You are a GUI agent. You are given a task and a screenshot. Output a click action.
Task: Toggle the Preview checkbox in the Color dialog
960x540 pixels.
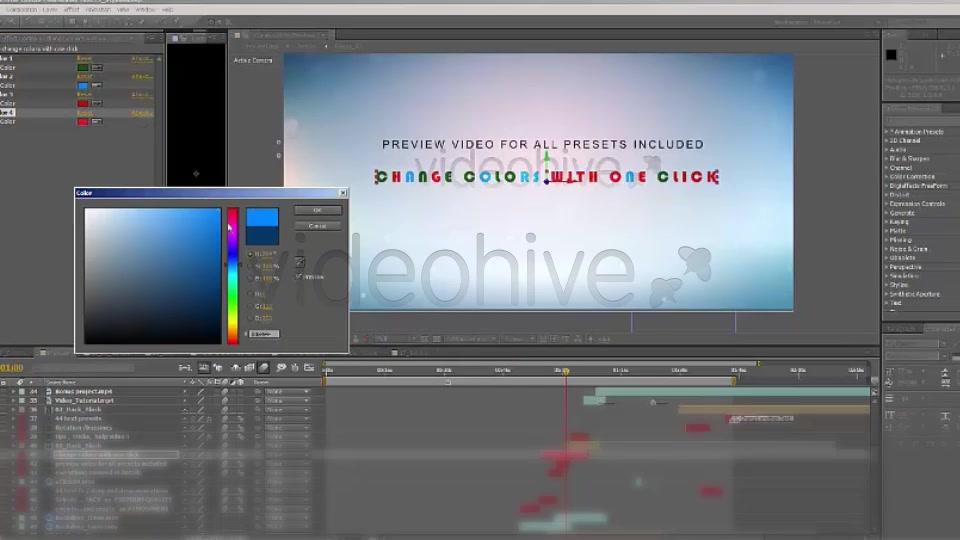coord(299,277)
